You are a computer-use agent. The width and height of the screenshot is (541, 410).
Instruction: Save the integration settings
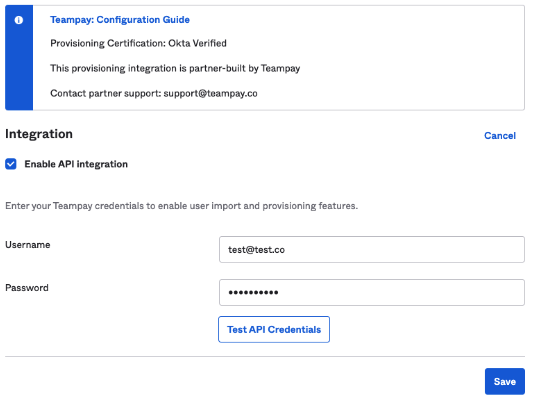point(504,381)
